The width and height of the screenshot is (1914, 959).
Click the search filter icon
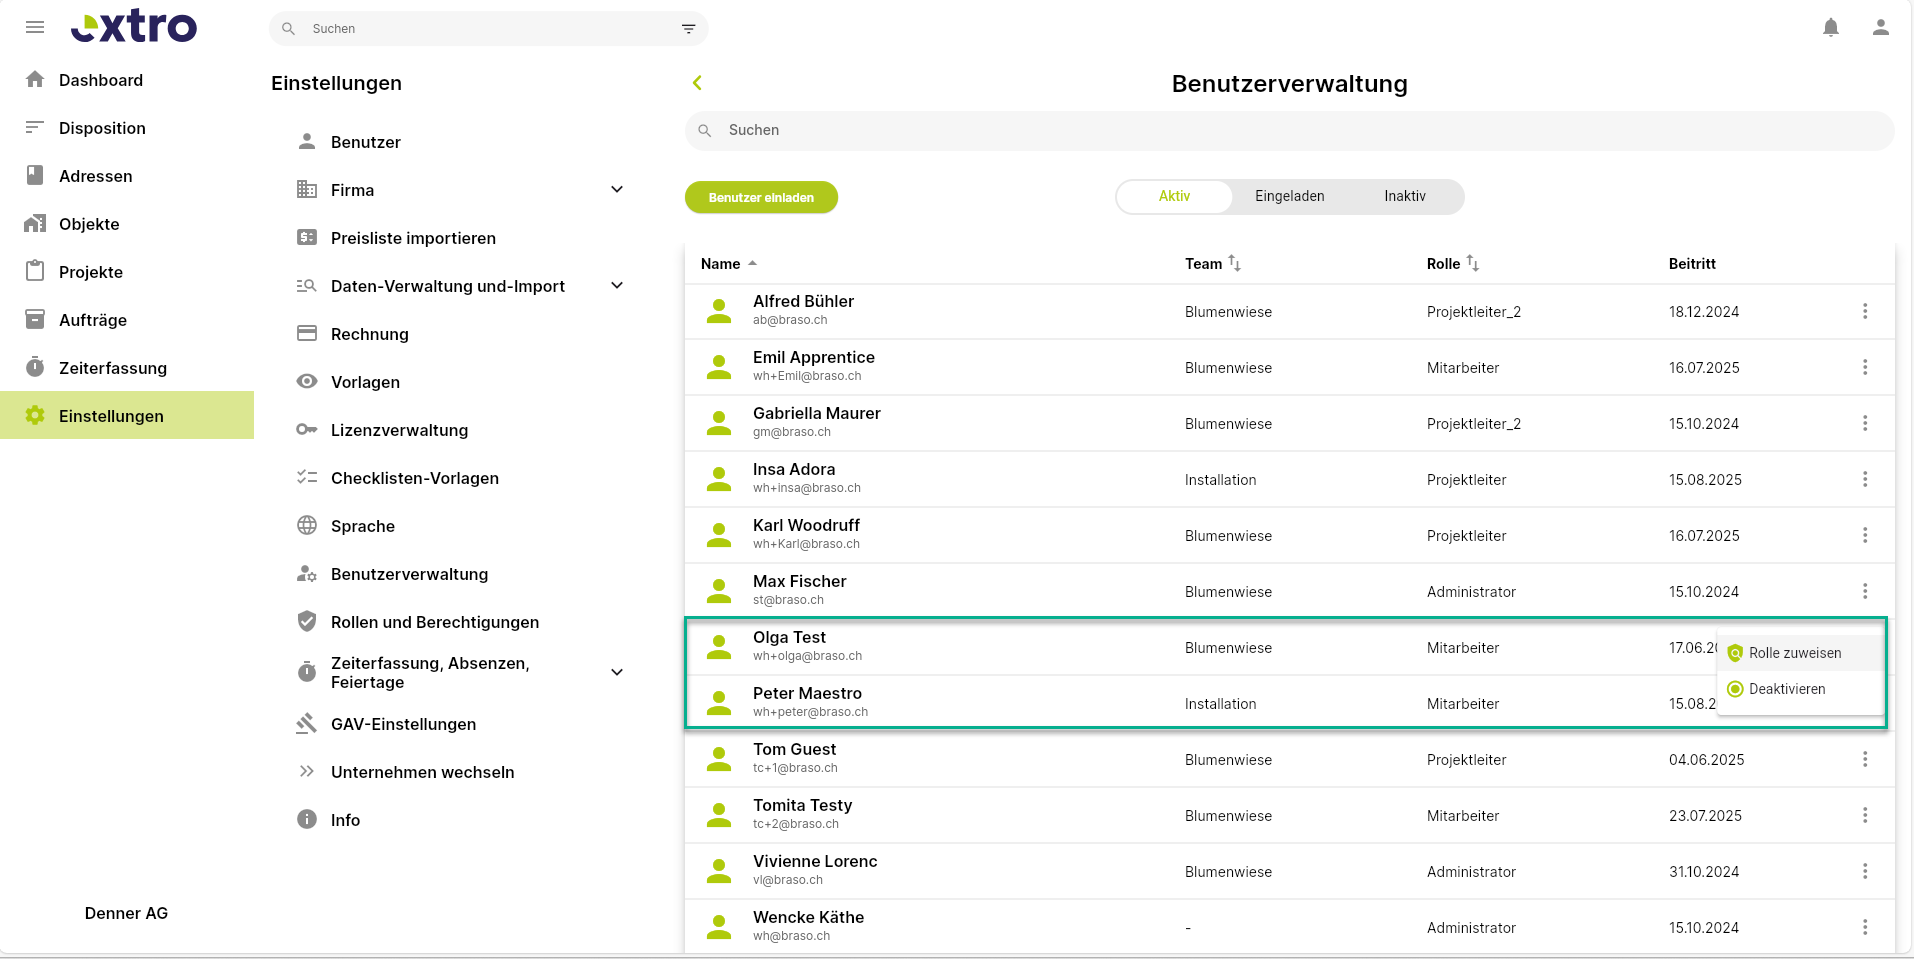click(x=688, y=29)
